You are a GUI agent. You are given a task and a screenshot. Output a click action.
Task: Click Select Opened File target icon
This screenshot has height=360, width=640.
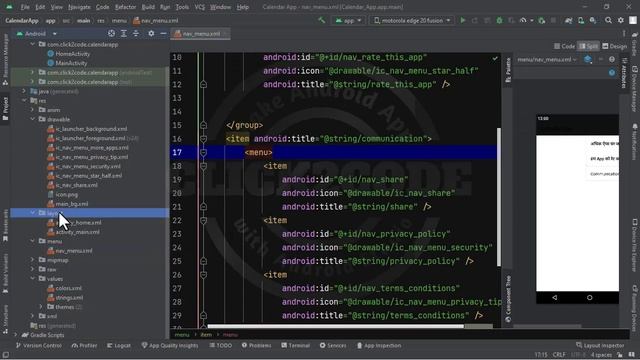[111, 33]
